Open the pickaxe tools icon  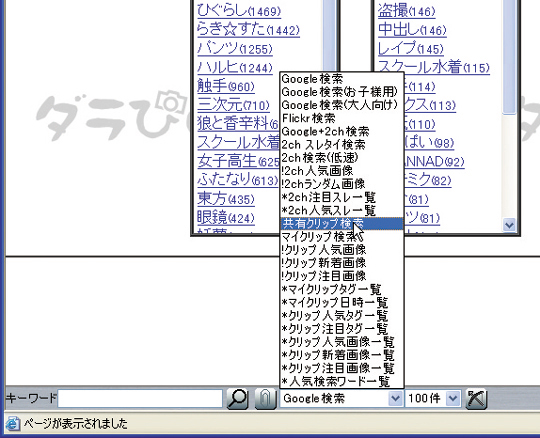pyautogui.click(x=476, y=399)
